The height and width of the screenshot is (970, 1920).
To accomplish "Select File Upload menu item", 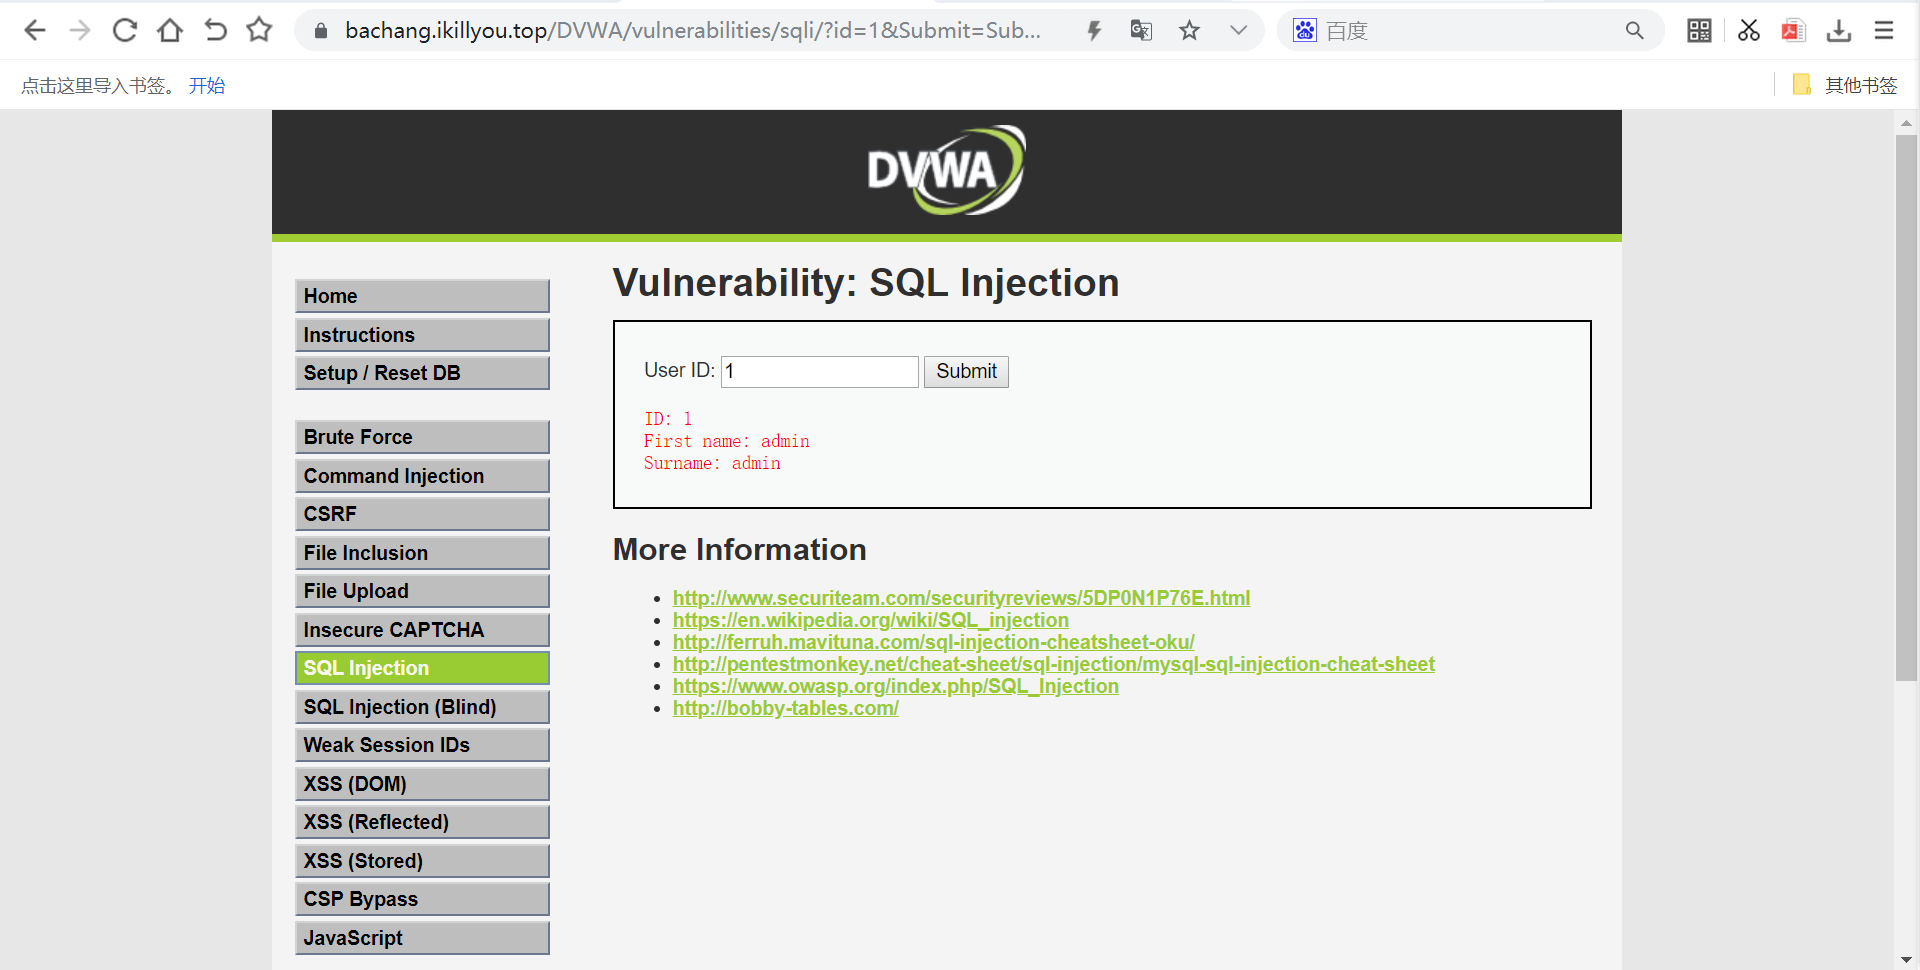I will tap(422, 591).
